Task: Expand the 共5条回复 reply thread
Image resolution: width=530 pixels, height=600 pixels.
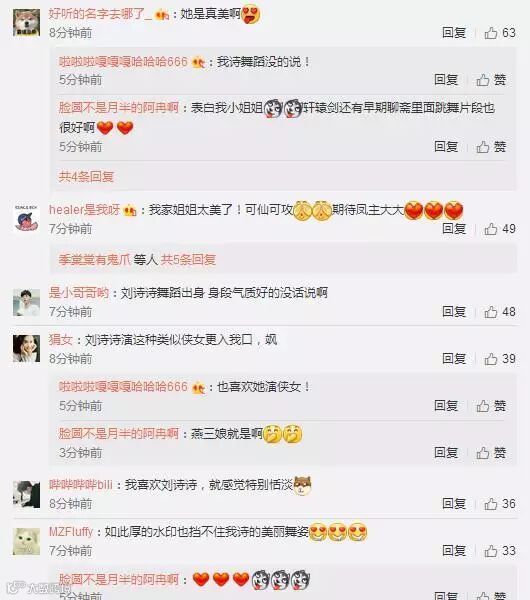Action: pyautogui.click(x=188, y=260)
